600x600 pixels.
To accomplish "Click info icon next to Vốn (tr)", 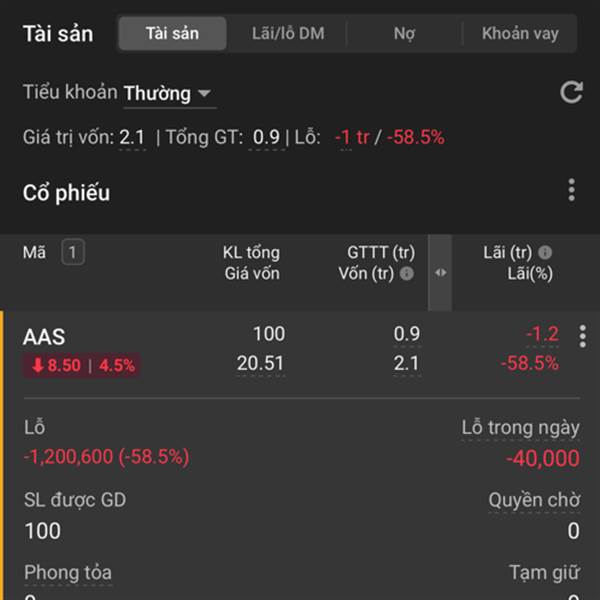I will [x=407, y=274].
